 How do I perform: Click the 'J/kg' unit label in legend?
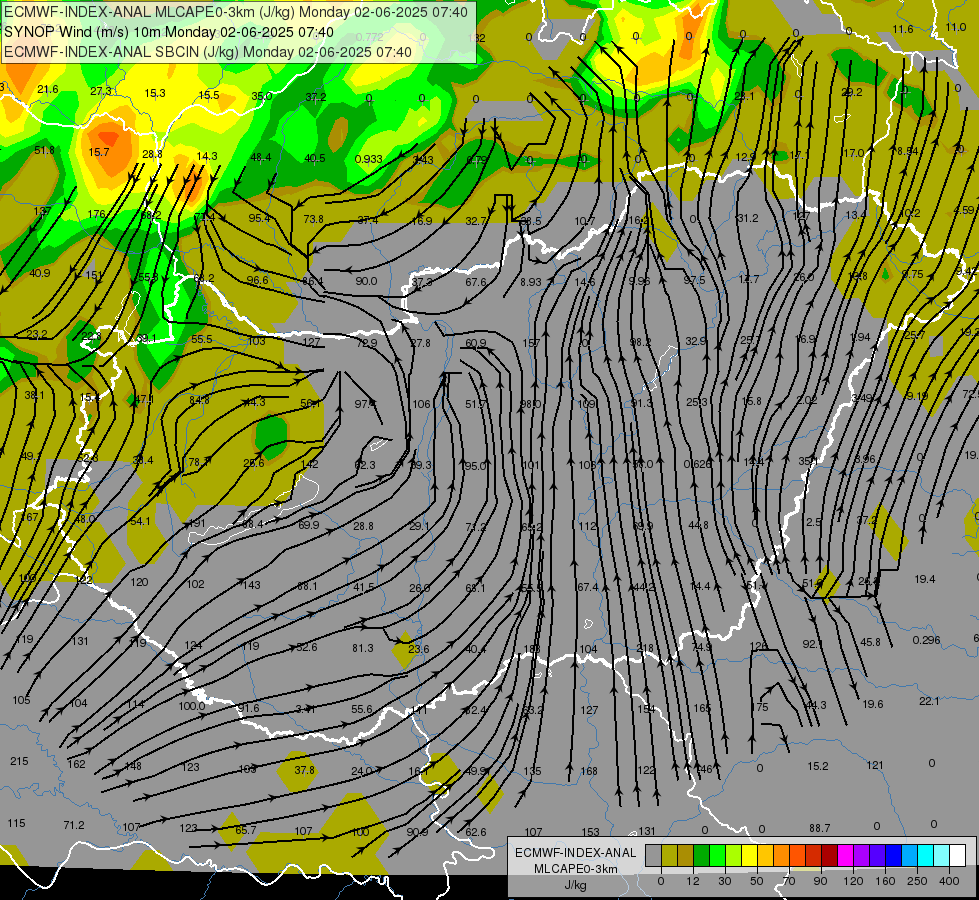(576, 885)
